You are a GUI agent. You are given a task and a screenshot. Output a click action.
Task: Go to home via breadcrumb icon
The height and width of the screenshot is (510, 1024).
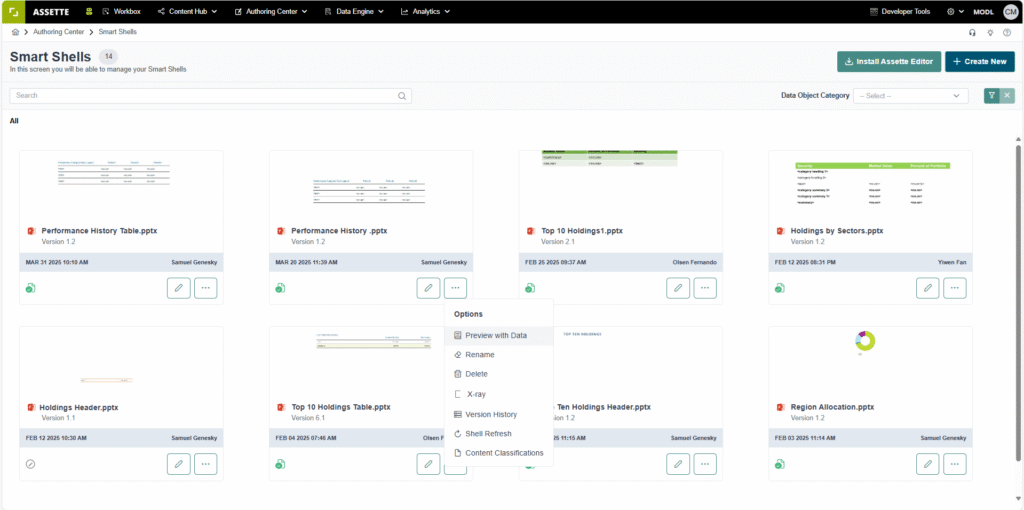click(x=15, y=31)
